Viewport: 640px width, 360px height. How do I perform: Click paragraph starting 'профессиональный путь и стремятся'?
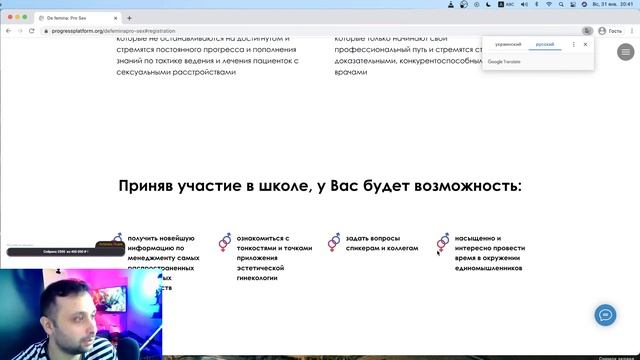tap(408, 55)
